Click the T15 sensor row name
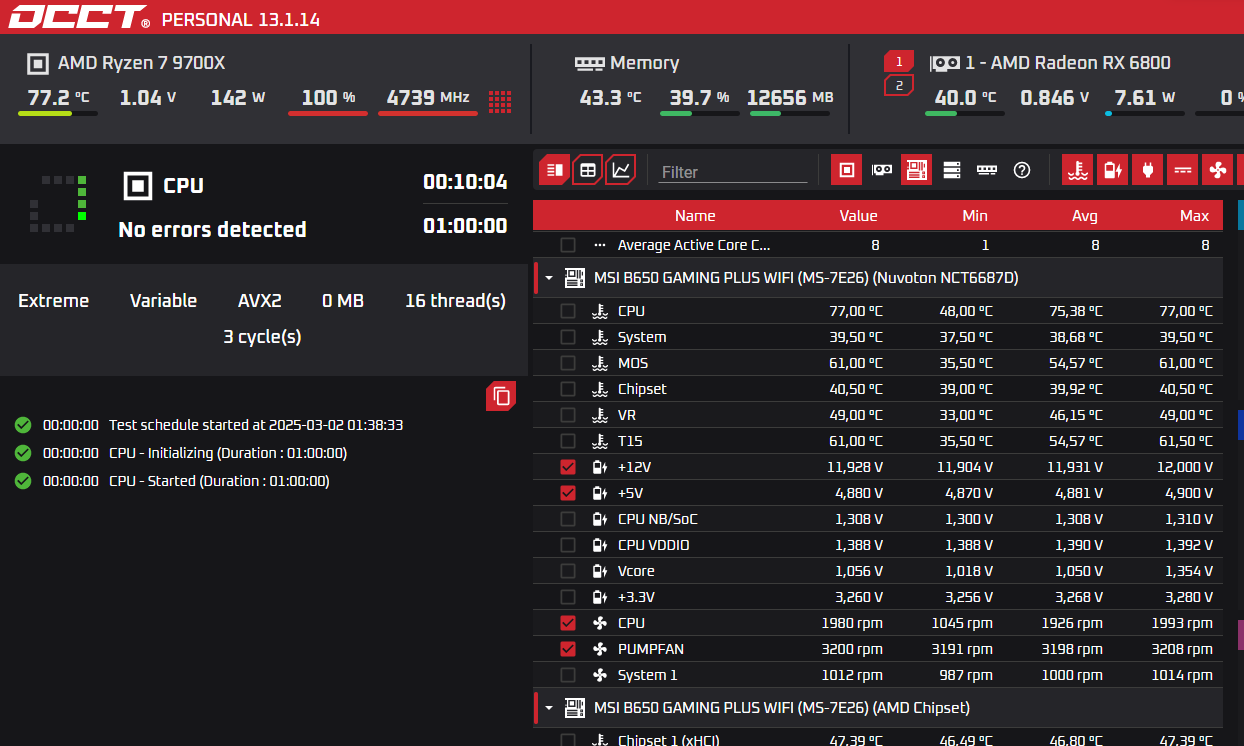The height and width of the screenshot is (746, 1244). (628, 441)
